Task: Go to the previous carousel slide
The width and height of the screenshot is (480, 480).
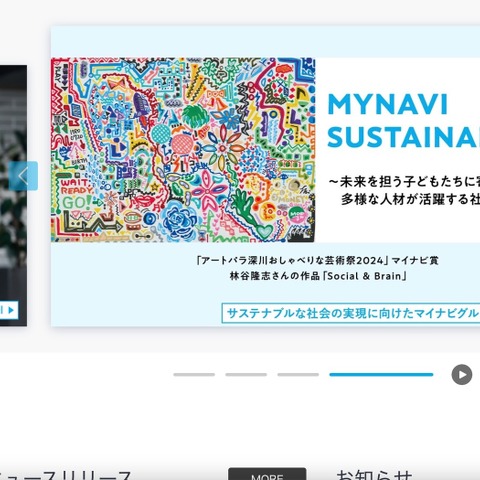Action: pos(23,176)
